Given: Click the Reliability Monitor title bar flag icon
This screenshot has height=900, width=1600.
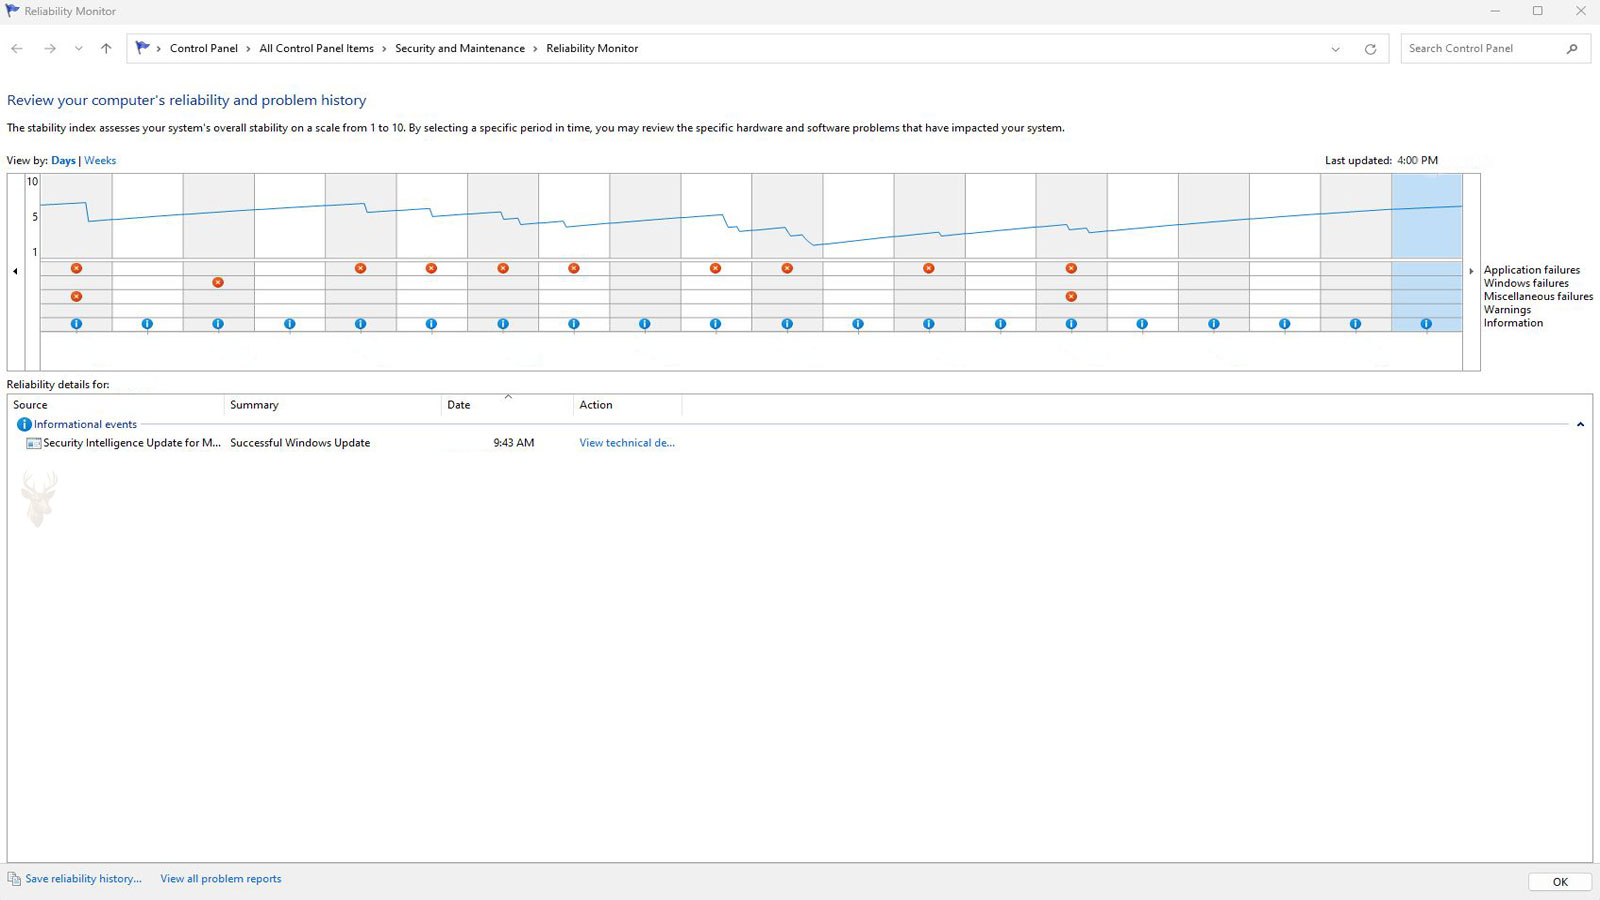Looking at the screenshot, I should (12, 11).
